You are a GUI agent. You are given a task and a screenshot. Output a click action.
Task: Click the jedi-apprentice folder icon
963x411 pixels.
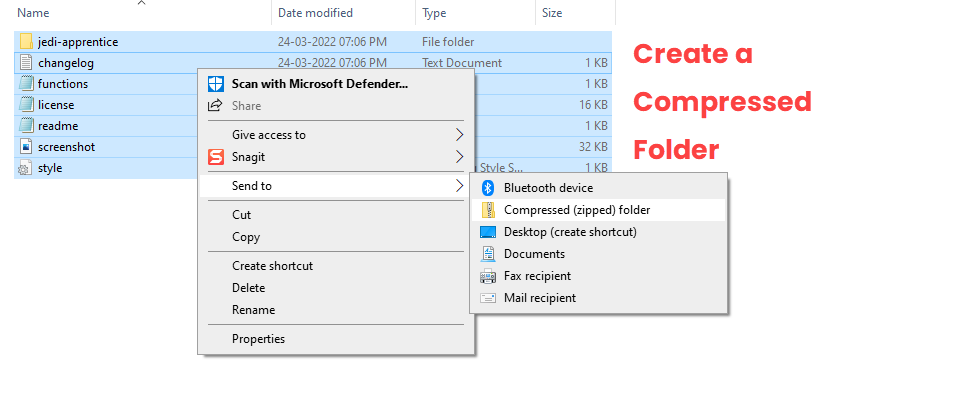point(26,42)
